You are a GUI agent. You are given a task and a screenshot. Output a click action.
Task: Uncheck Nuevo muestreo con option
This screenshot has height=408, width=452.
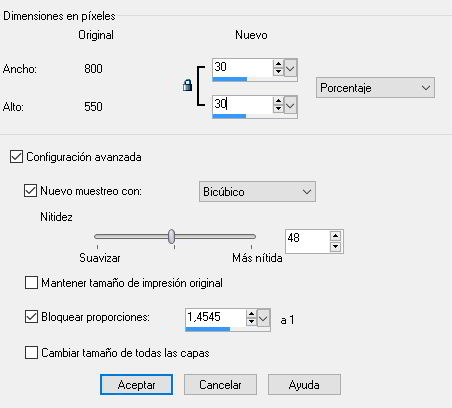tap(30, 191)
